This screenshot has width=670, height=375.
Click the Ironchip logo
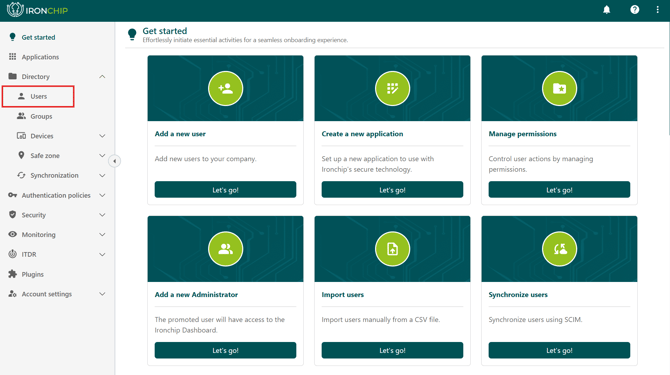coord(37,10)
